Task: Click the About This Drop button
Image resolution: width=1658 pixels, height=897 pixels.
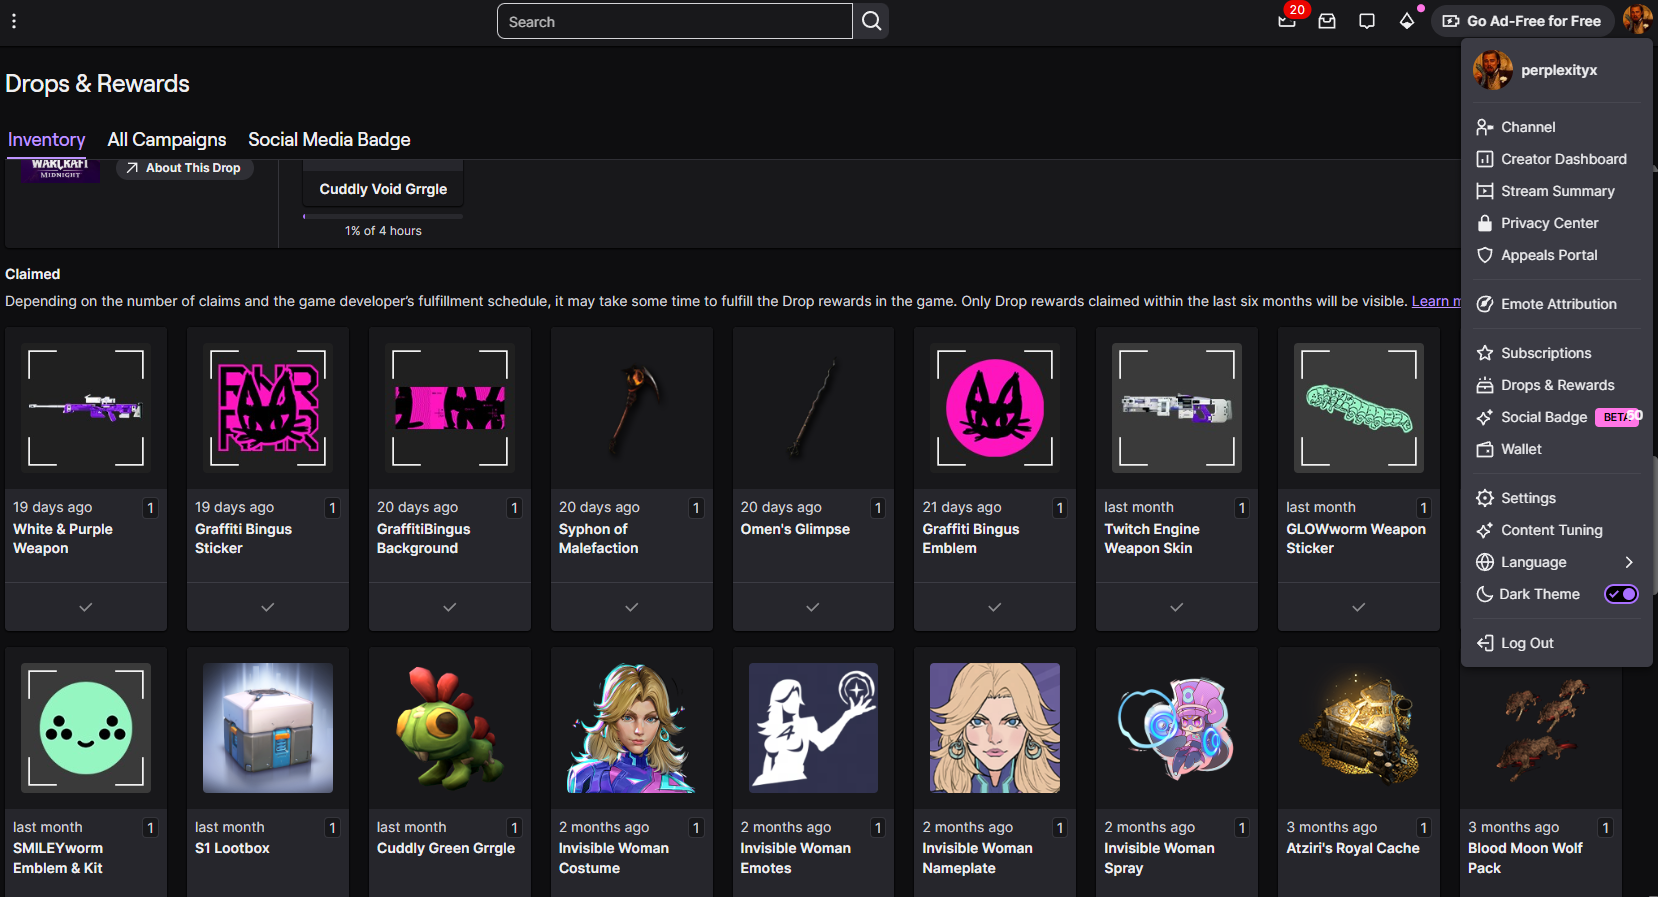Action: [x=185, y=168]
